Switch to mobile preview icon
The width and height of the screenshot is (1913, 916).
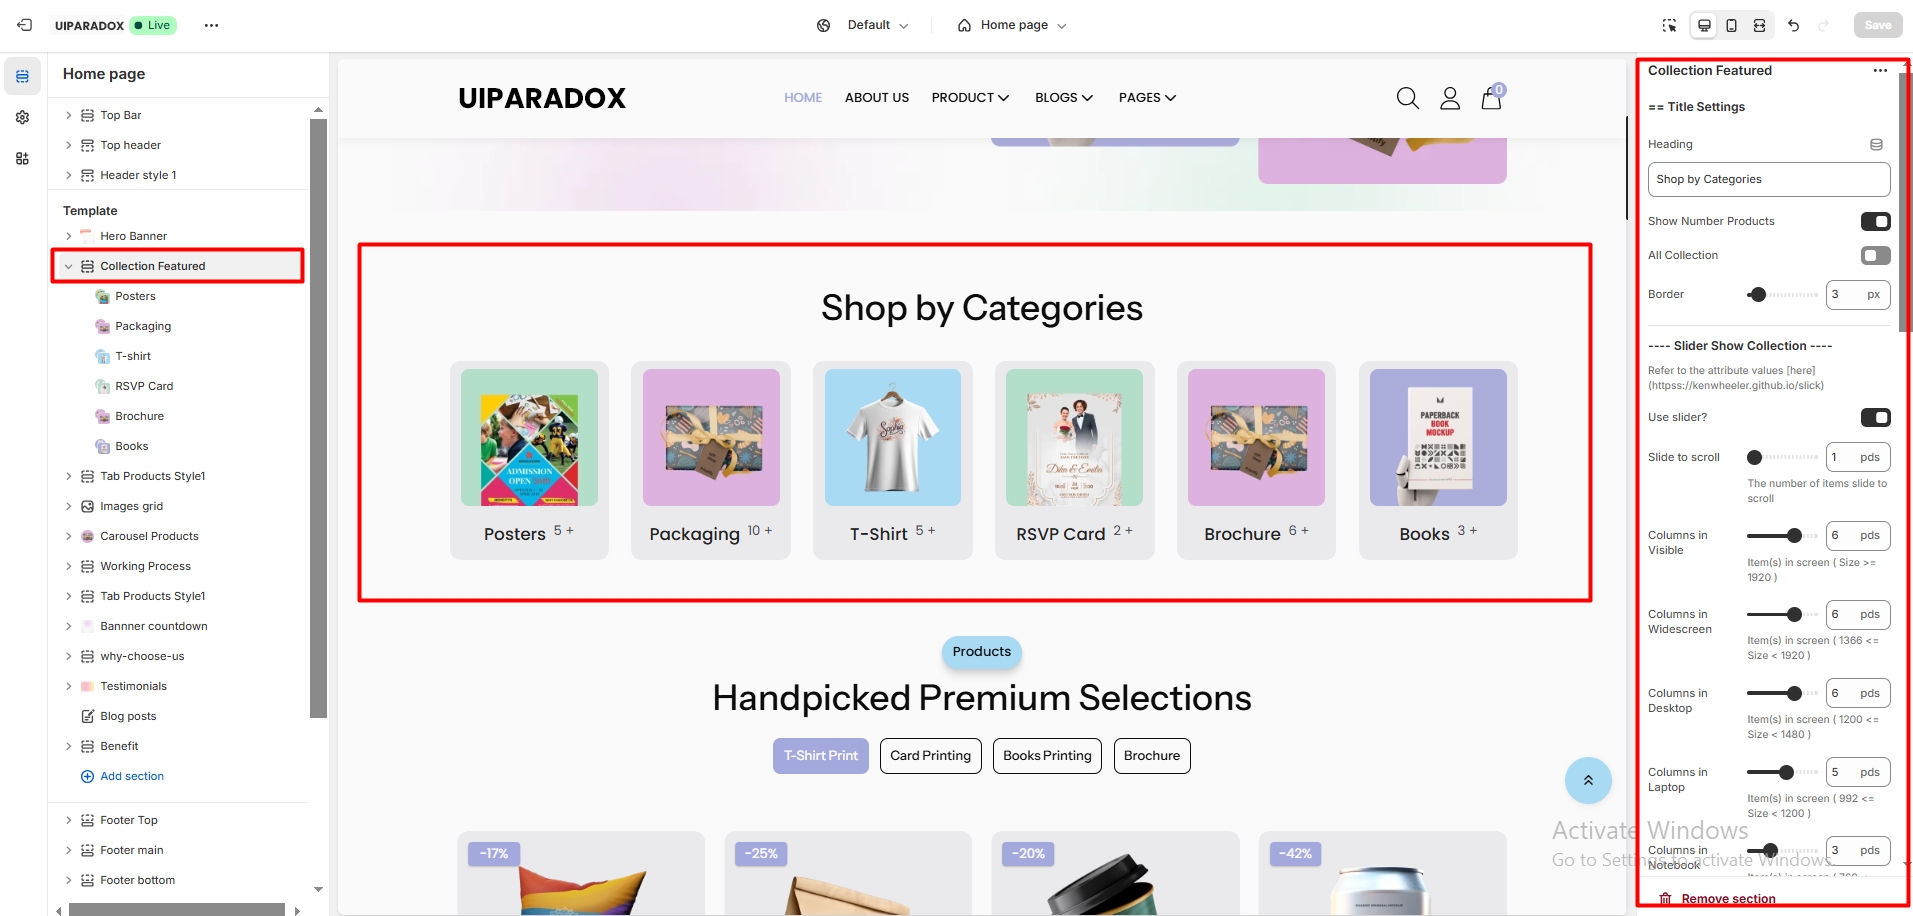click(x=1731, y=25)
